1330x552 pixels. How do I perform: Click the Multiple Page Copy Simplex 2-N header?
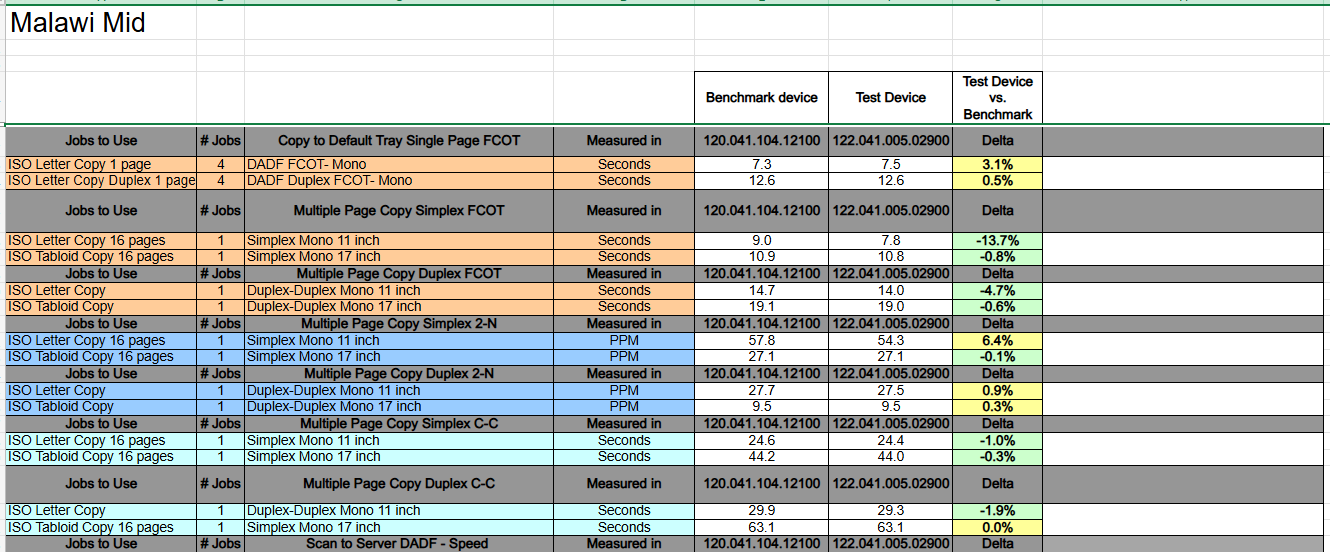click(399, 324)
